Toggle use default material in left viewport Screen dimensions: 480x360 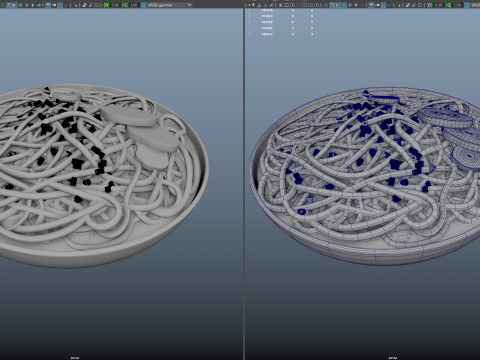(x=15, y=5)
